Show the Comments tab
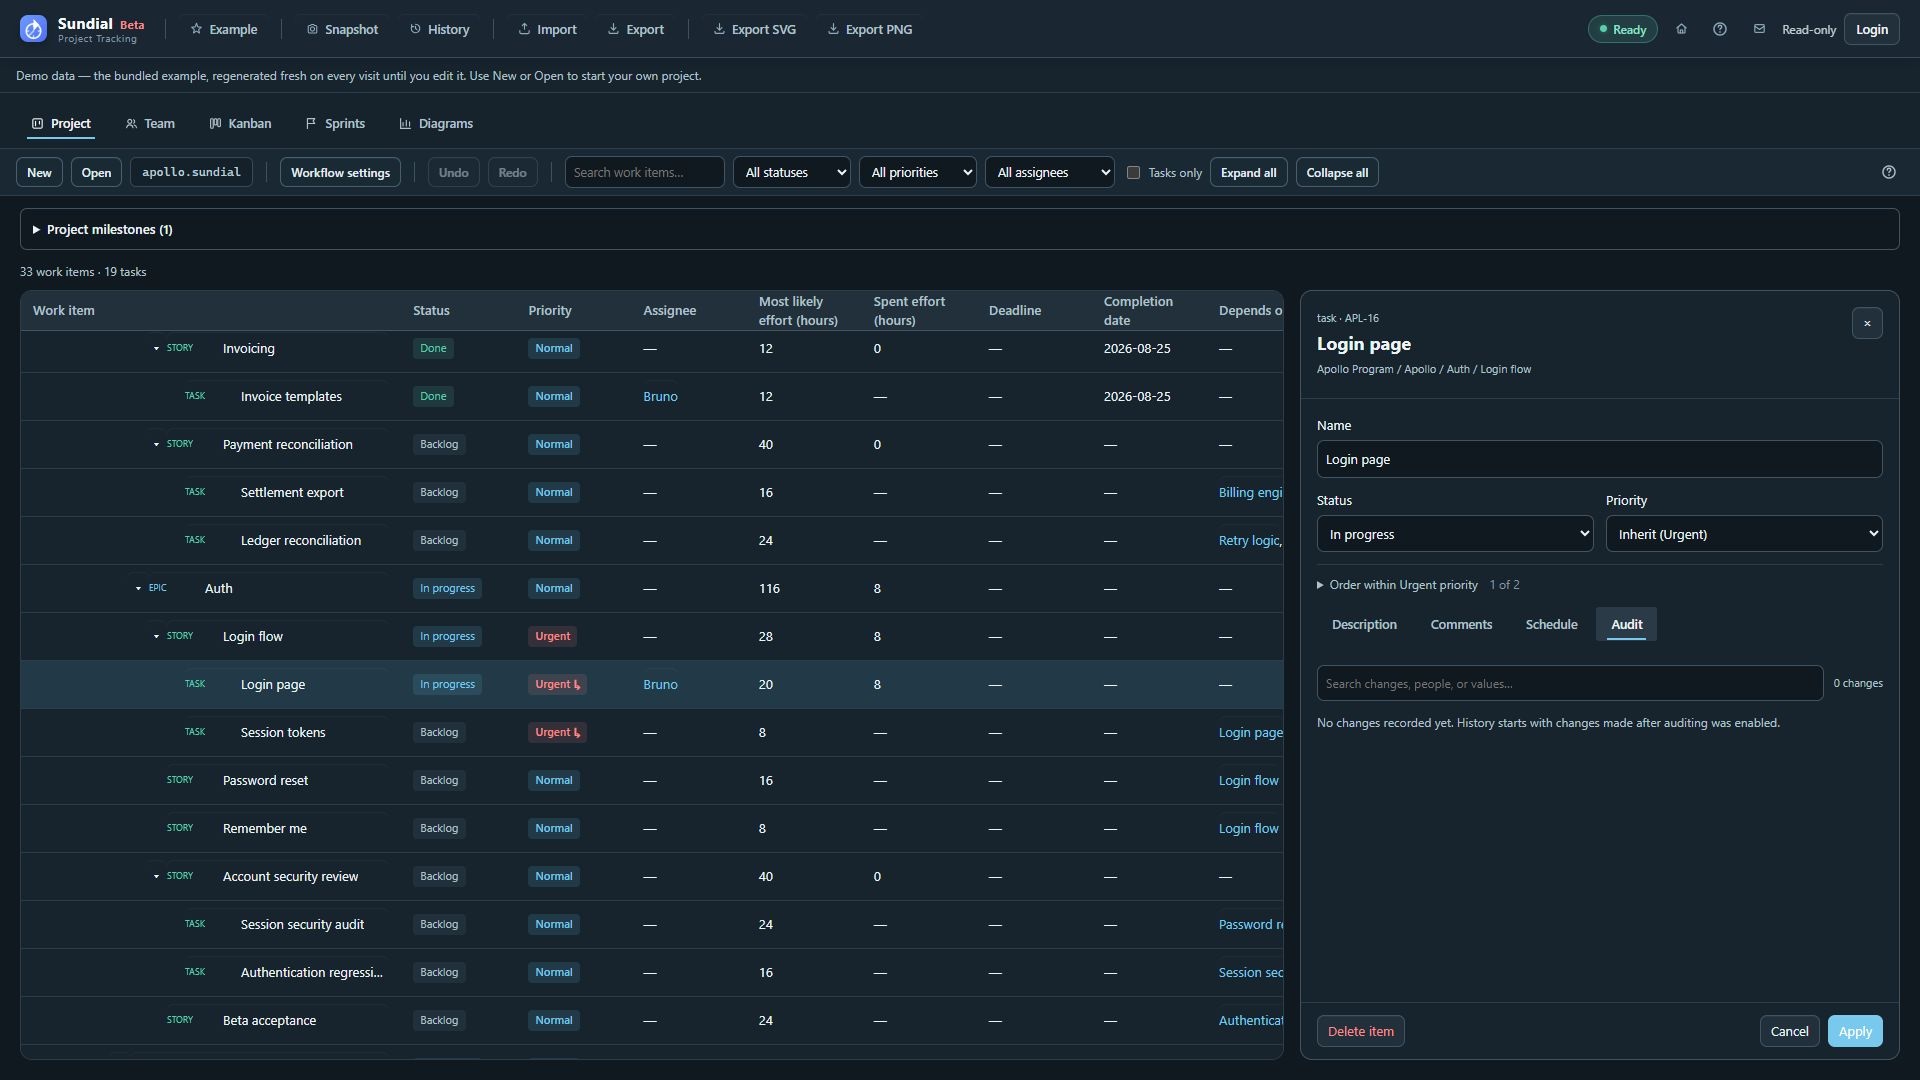Viewport: 1920px width, 1080px height. tap(1461, 624)
